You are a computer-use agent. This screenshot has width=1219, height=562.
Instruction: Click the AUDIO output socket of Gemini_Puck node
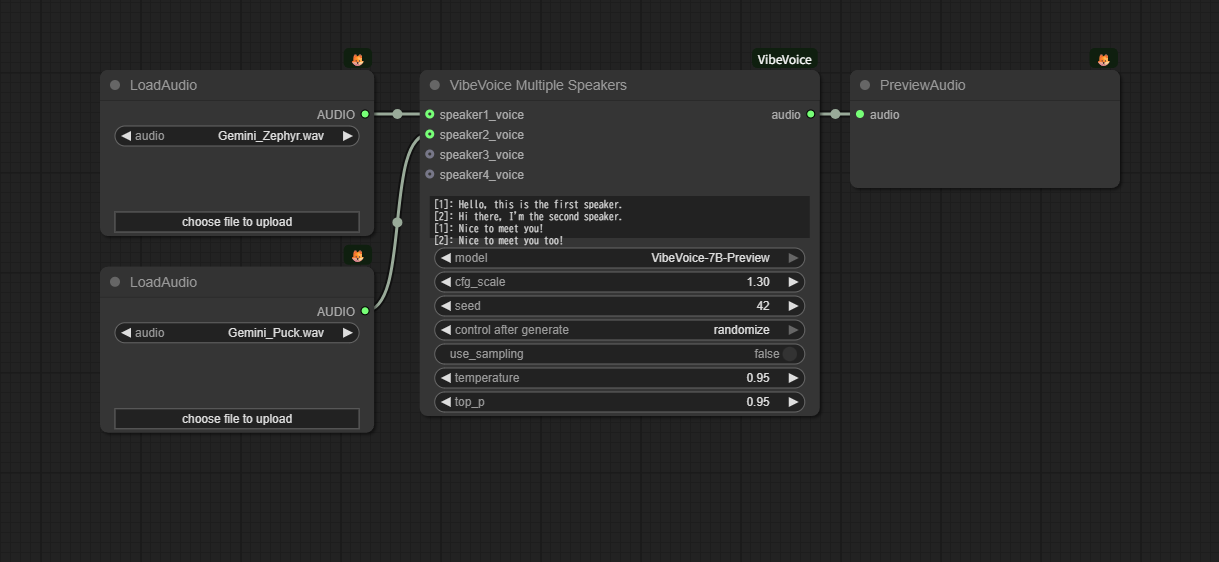pyautogui.click(x=365, y=311)
